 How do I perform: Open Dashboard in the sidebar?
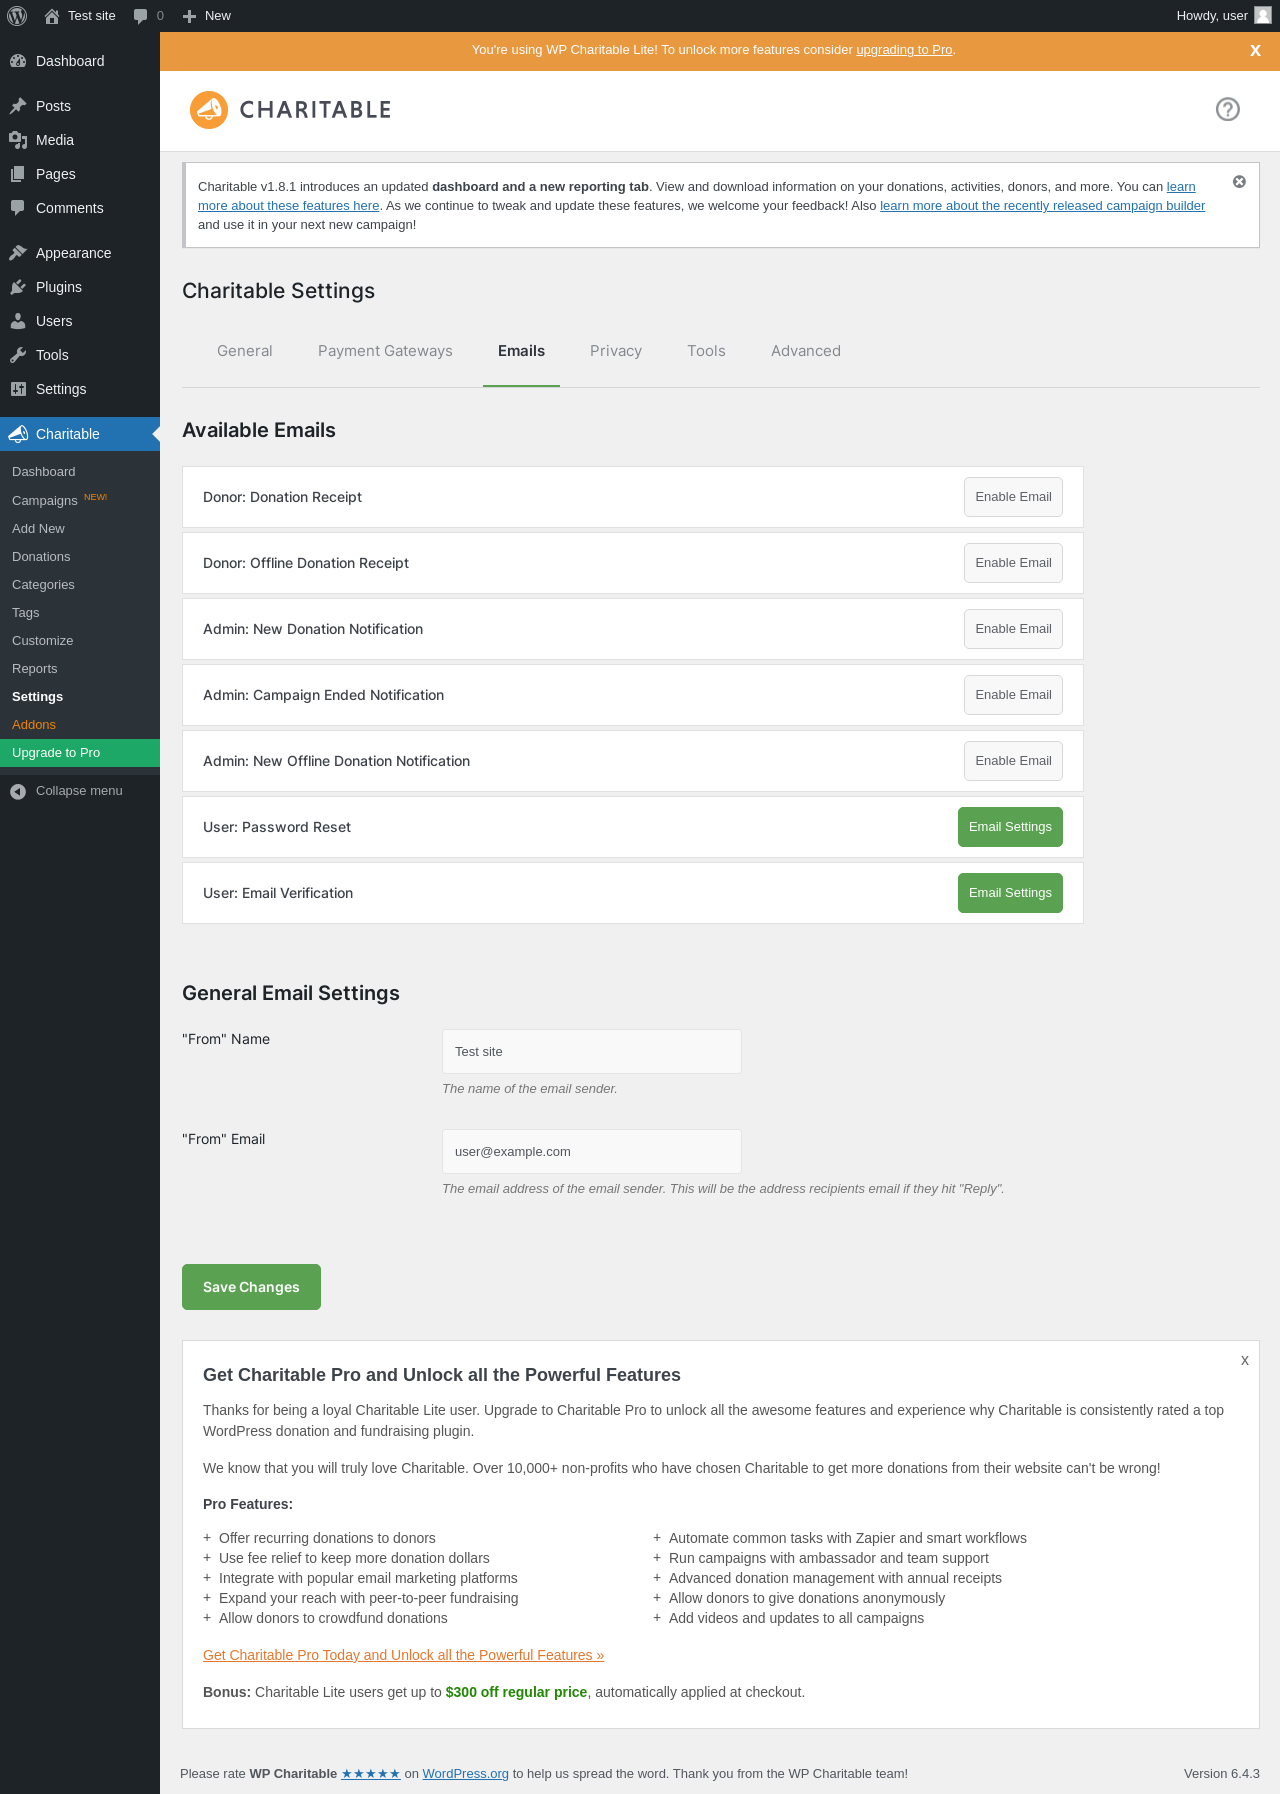pyautogui.click(x=80, y=61)
